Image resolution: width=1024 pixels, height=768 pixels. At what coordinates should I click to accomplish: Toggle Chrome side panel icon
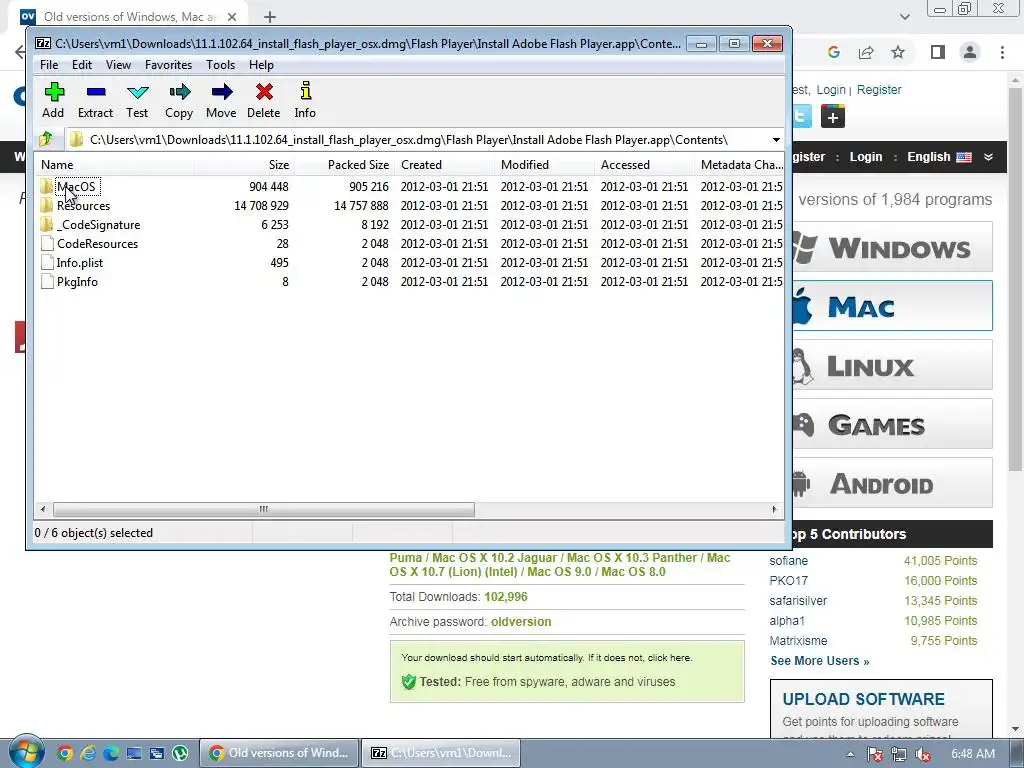click(938, 52)
